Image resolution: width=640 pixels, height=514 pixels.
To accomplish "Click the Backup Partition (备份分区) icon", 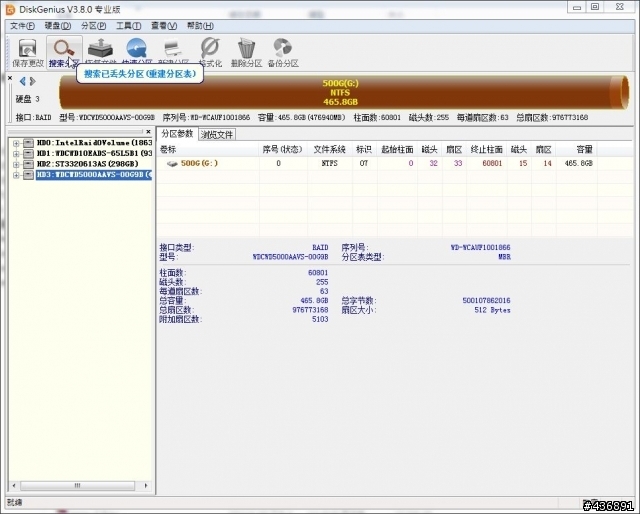I will tap(282, 48).
